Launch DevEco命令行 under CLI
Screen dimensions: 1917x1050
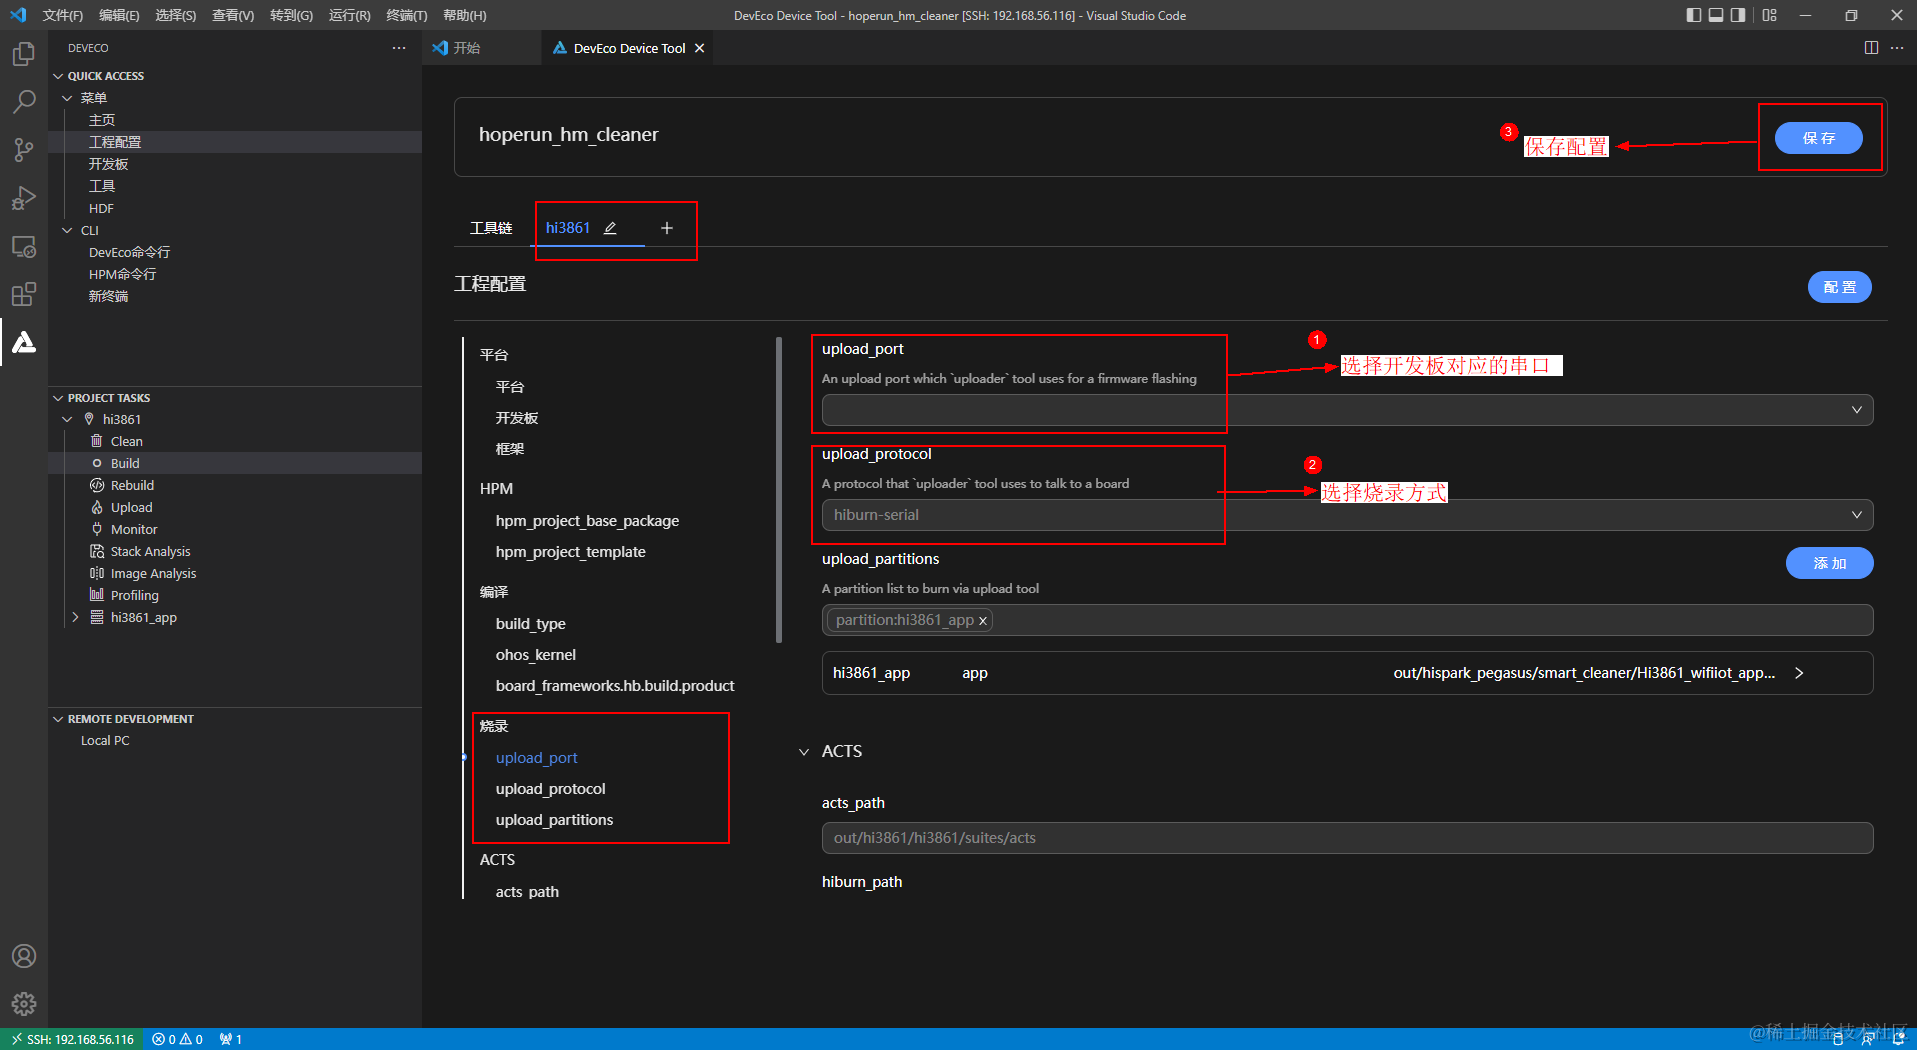[x=129, y=252]
